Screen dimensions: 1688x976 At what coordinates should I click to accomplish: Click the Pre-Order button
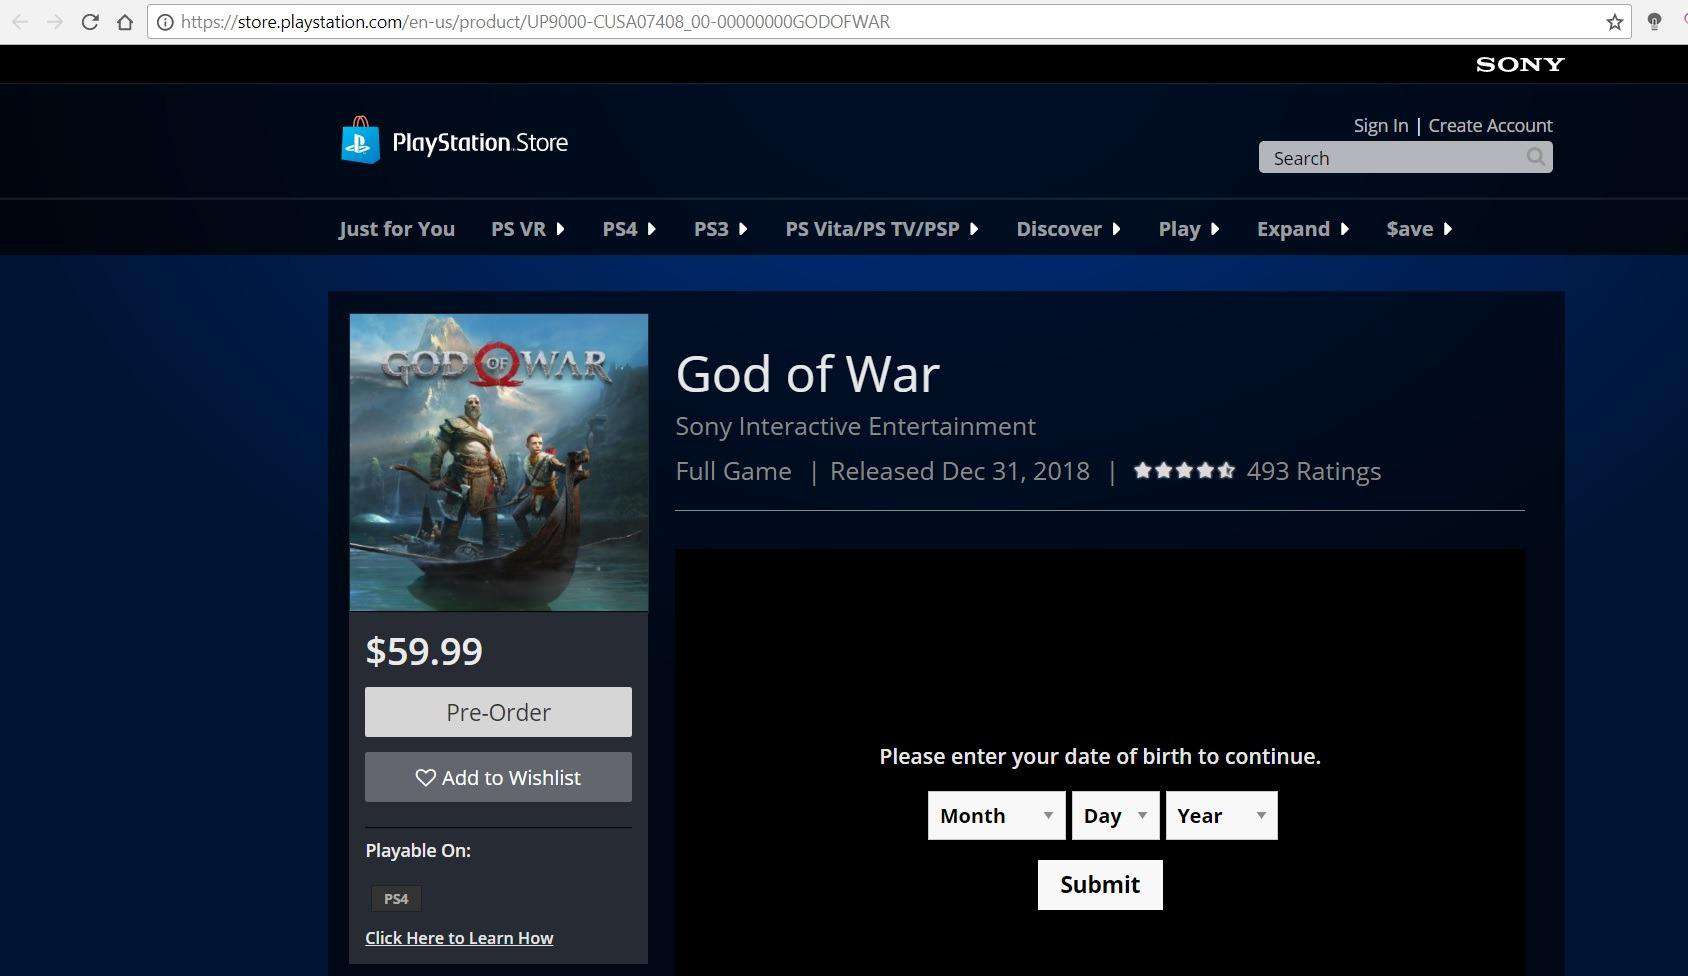pos(498,712)
